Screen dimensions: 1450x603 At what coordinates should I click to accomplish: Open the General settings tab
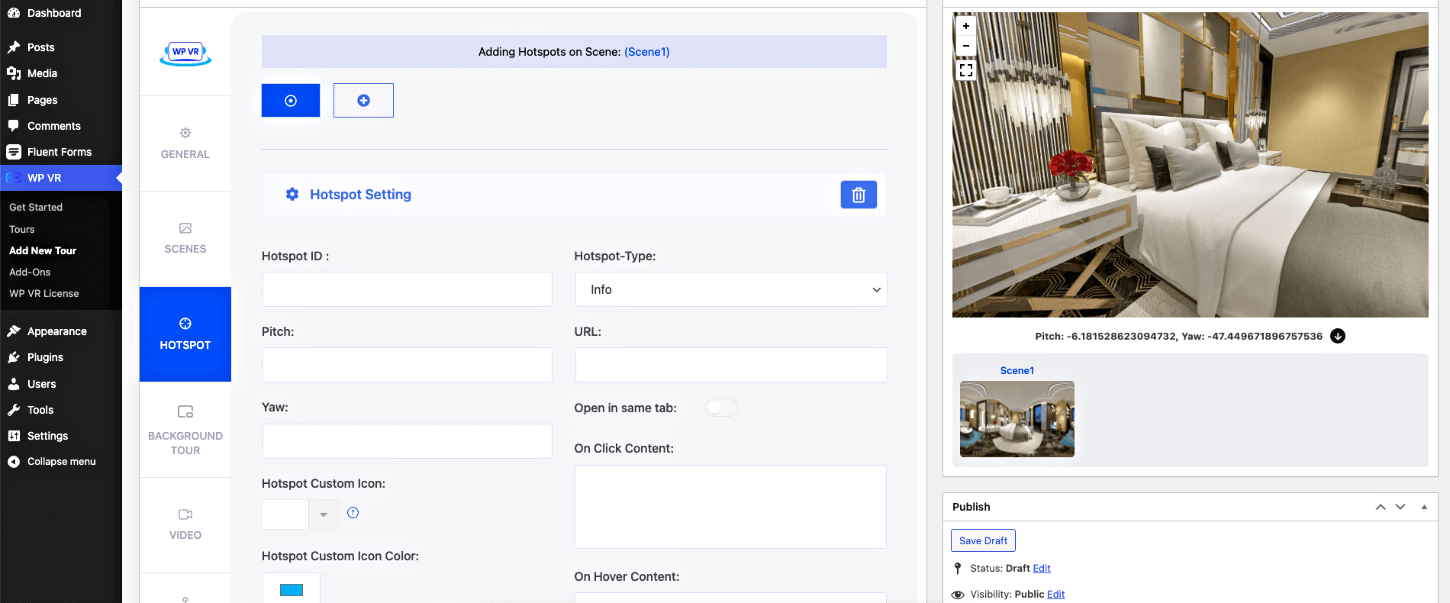pos(185,143)
